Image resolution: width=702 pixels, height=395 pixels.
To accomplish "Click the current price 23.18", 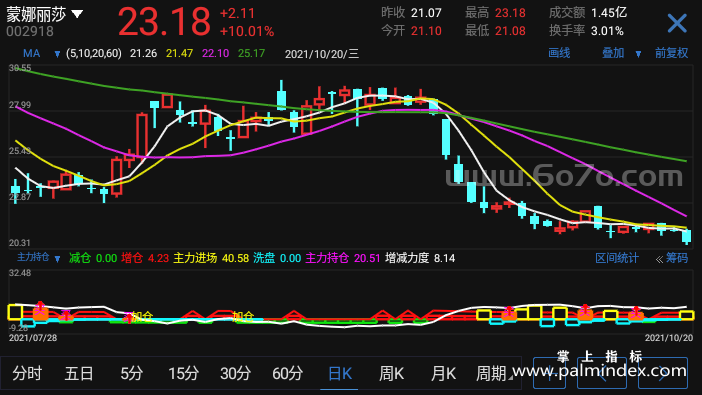I will 164,21.
